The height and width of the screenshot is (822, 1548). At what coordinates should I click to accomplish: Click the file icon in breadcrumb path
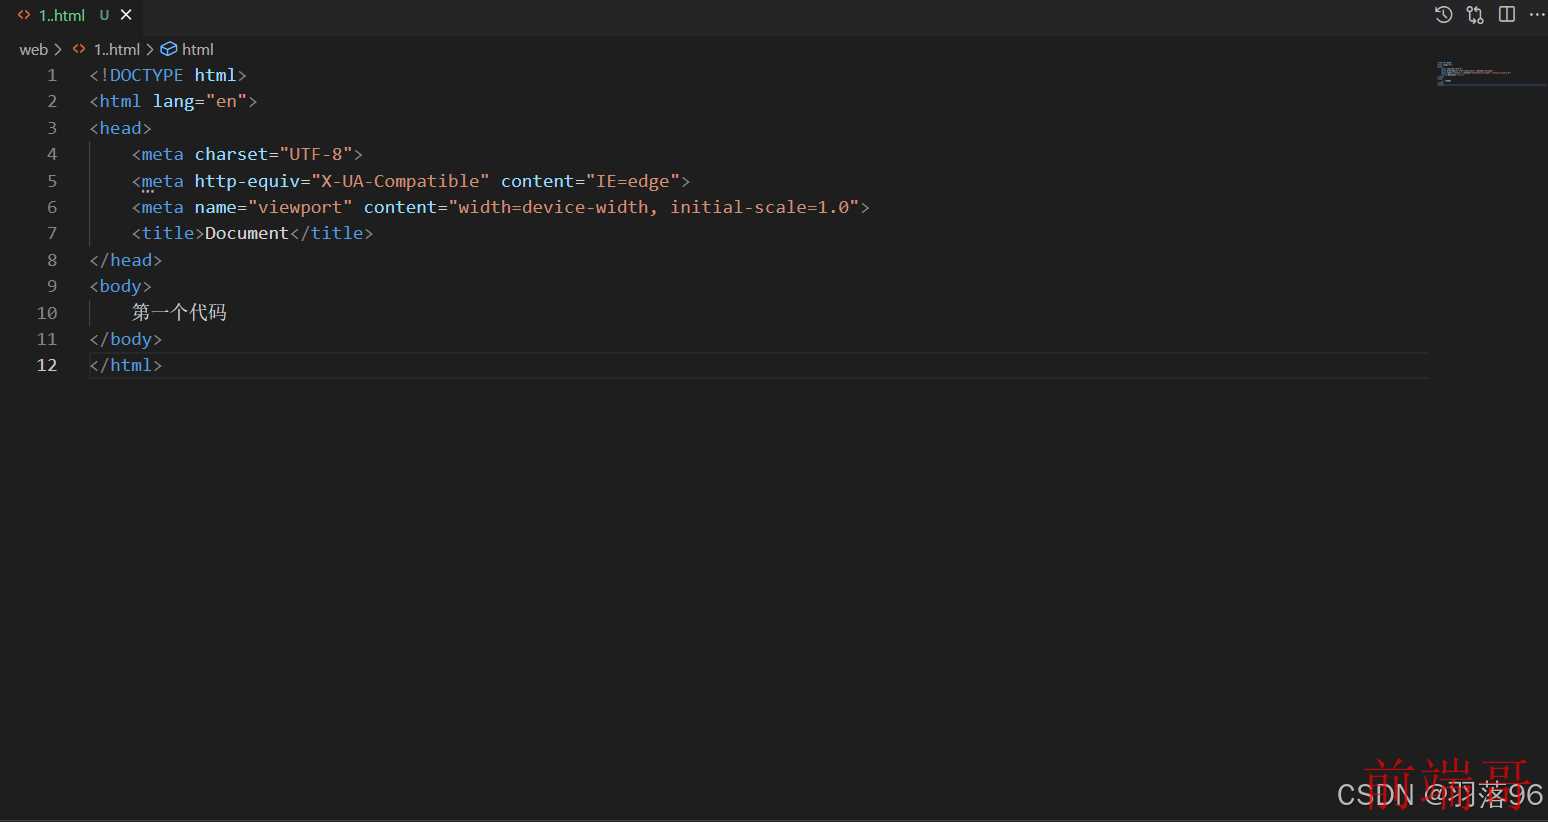(79, 49)
